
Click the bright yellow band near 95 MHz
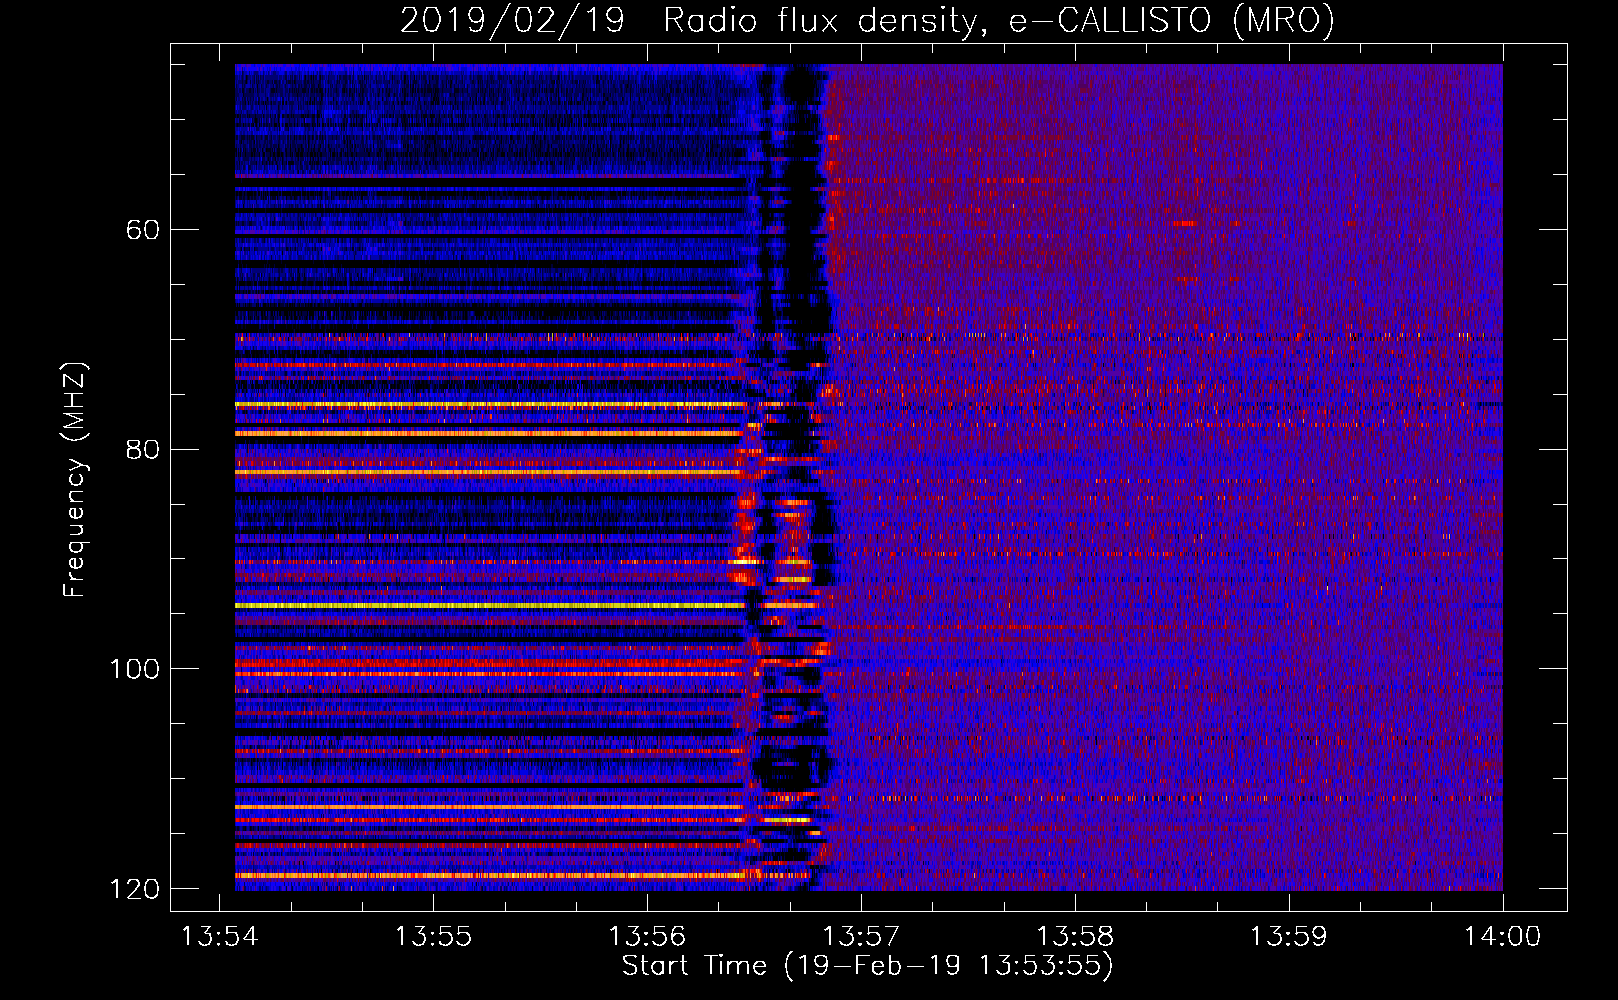[490, 605]
